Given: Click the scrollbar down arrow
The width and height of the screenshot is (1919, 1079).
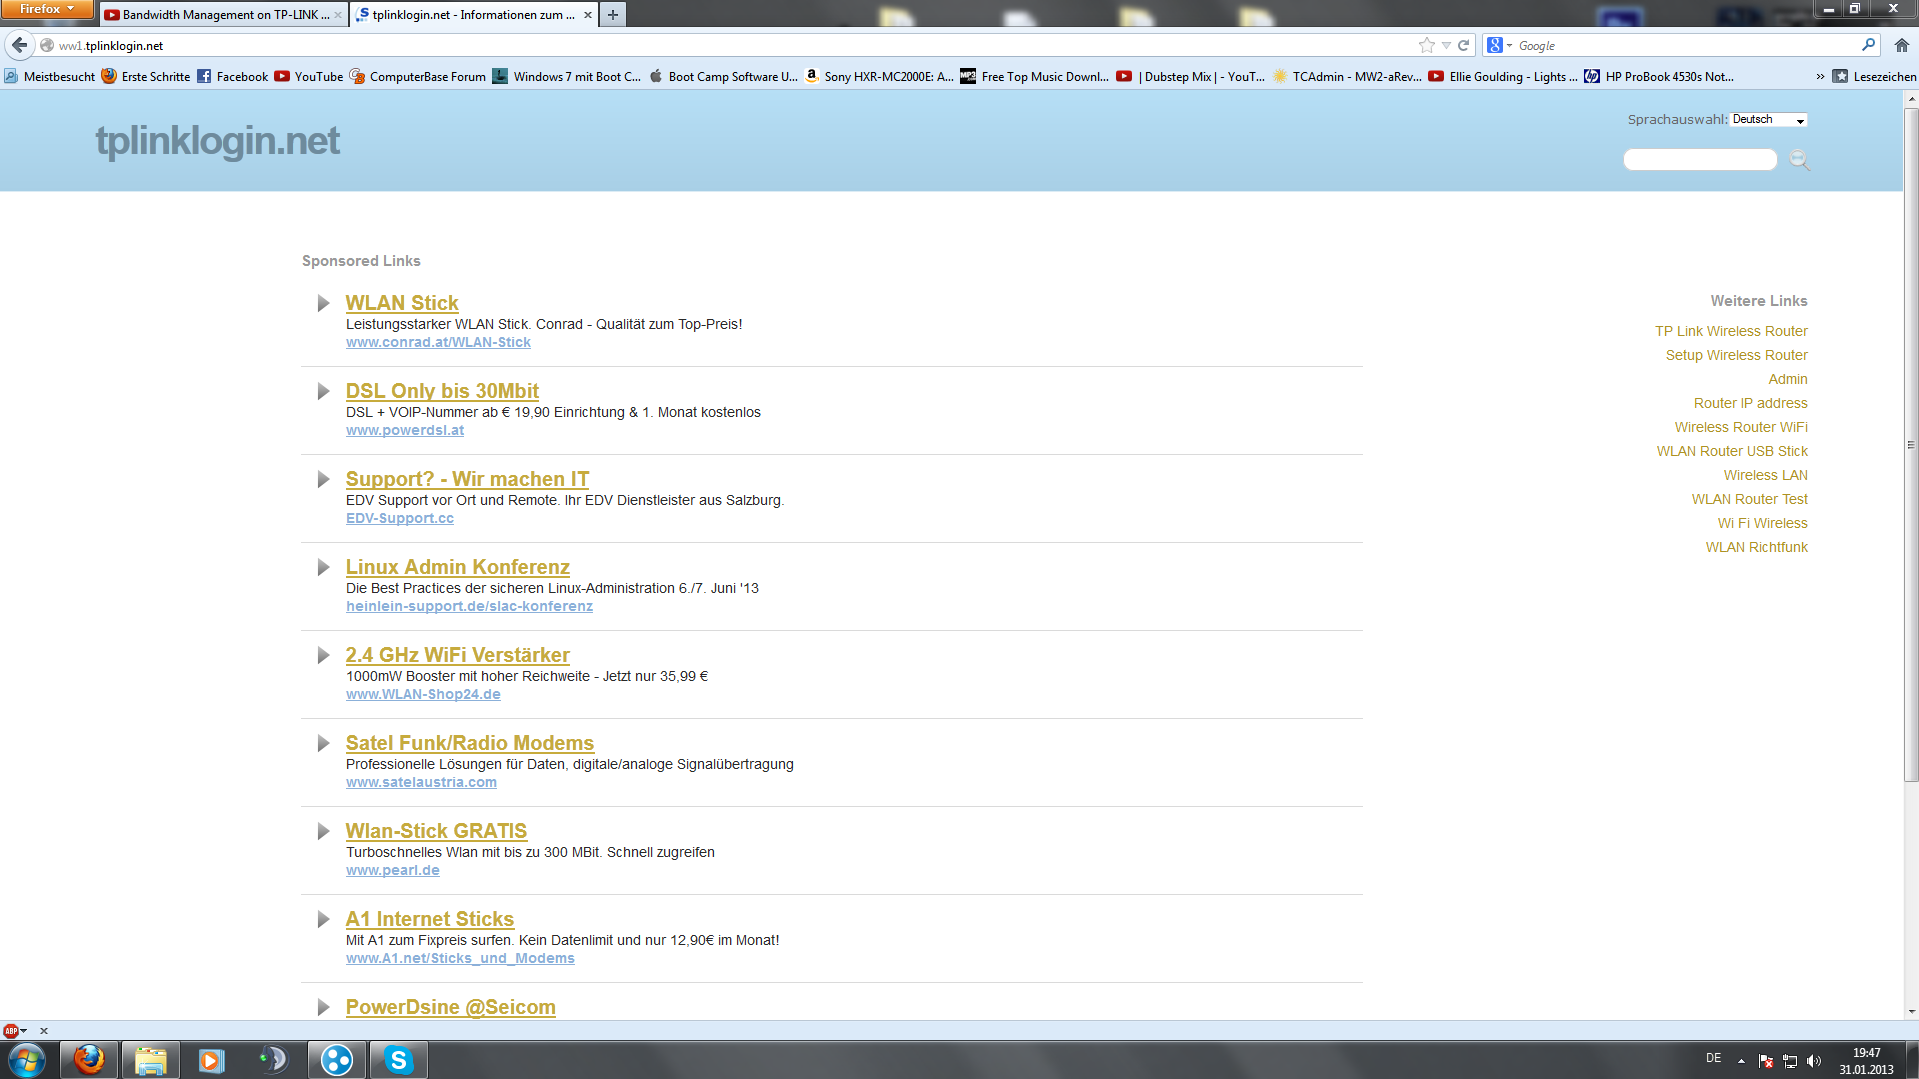Looking at the screenshot, I should [1911, 1011].
